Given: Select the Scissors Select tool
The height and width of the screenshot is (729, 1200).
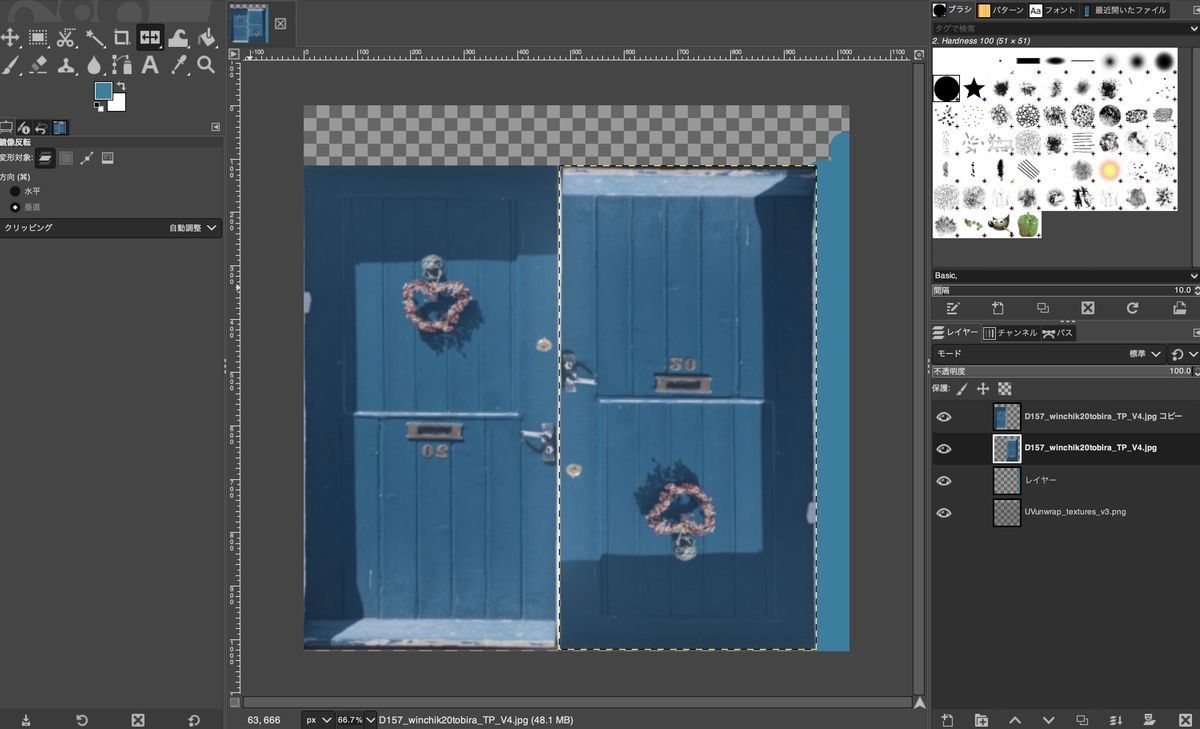Looking at the screenshot, I should (66, 38).
